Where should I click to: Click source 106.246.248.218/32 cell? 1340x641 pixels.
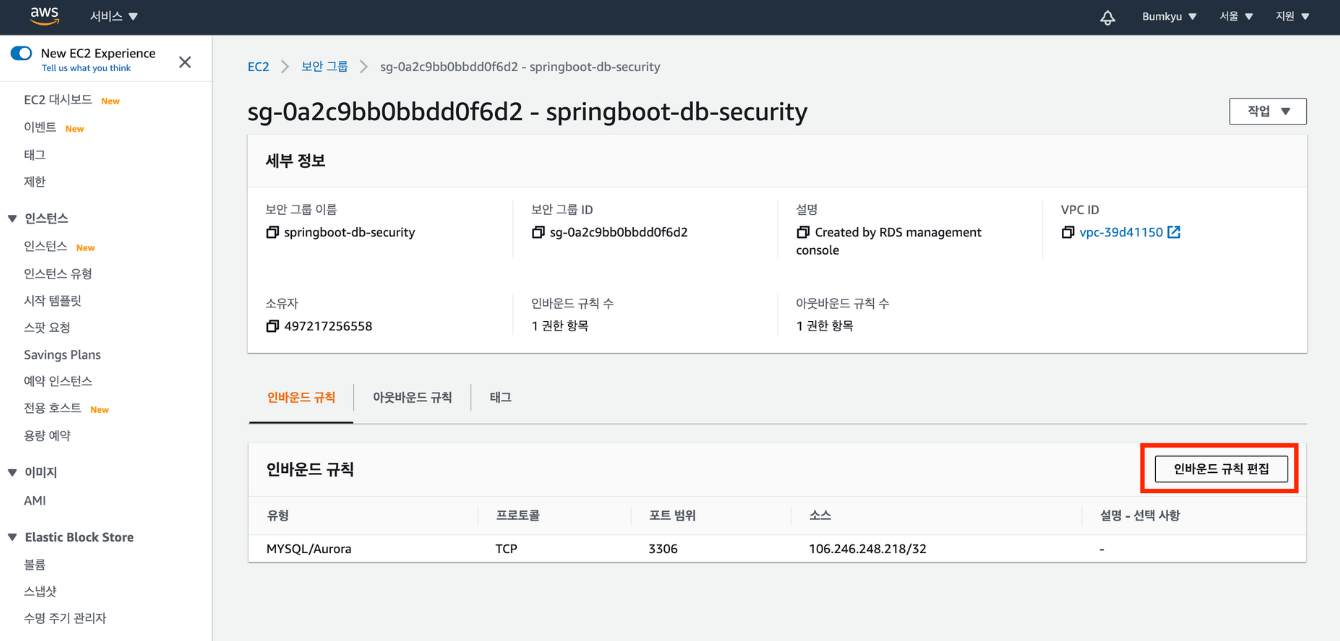coord(867,549)
